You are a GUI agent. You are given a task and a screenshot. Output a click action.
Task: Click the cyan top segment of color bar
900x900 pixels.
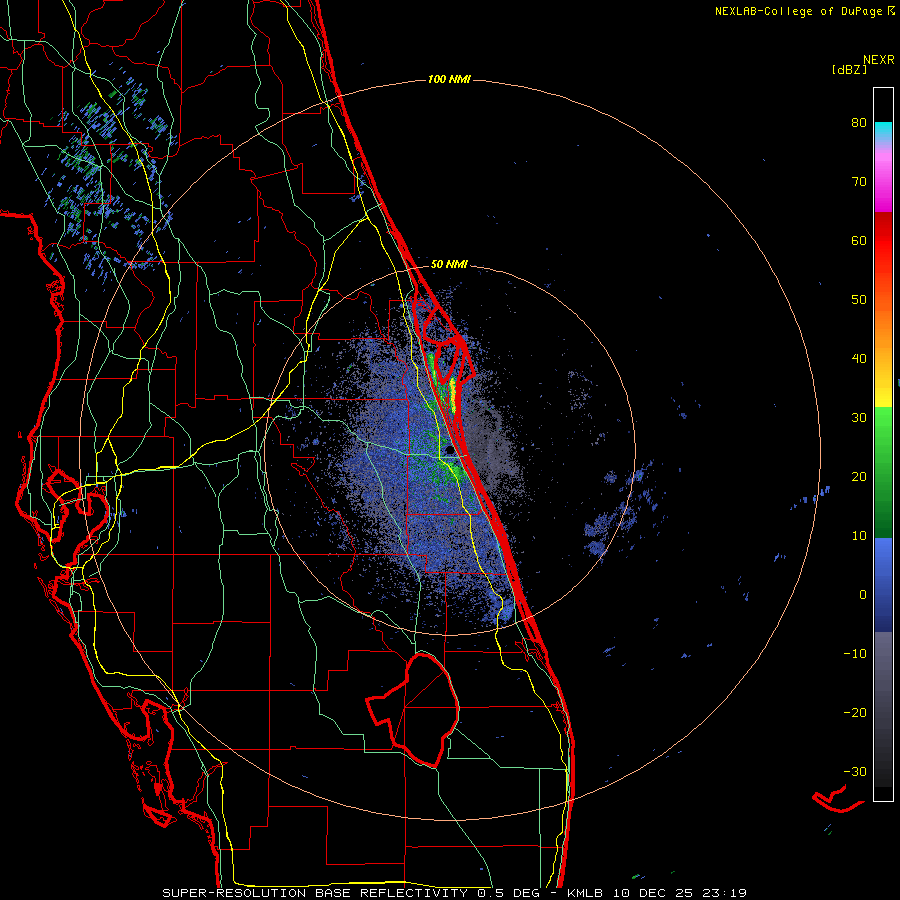(x=883, y=132)
